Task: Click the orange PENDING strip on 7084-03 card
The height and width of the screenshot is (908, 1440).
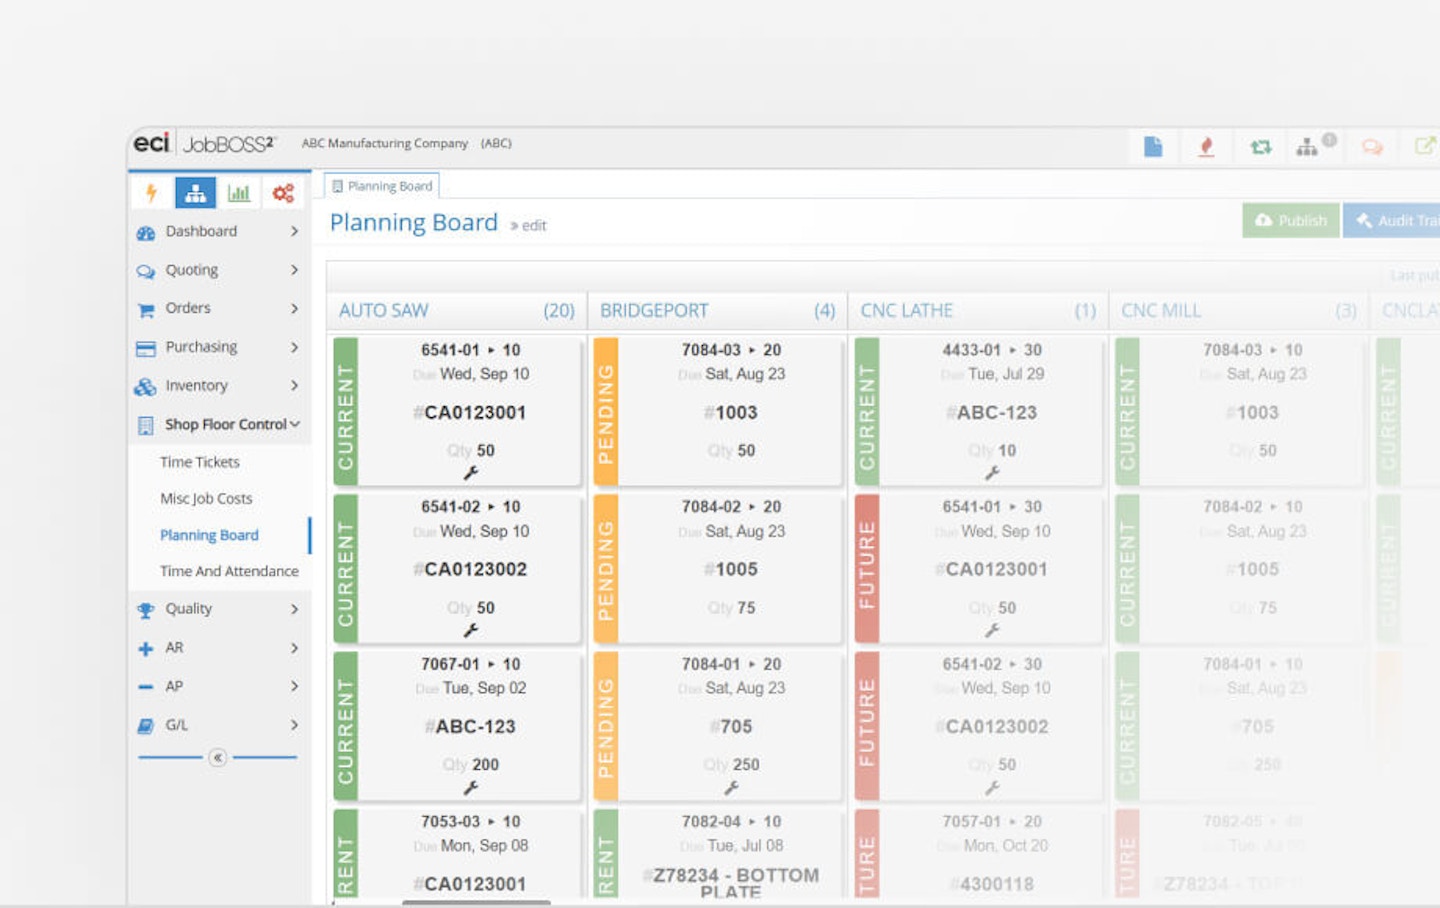Action: click(606, 412)
